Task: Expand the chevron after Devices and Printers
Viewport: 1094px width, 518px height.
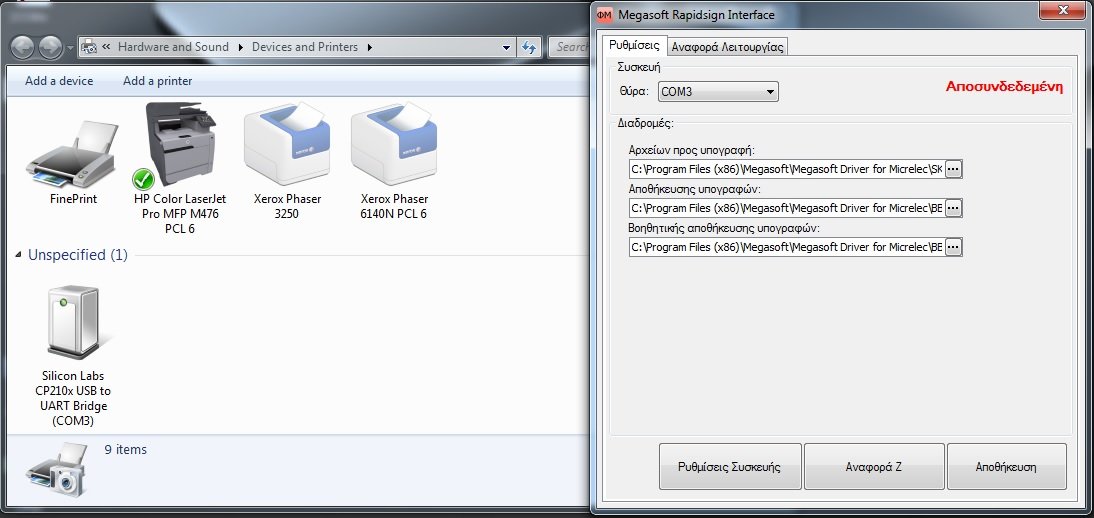Action: coord(370,47)
